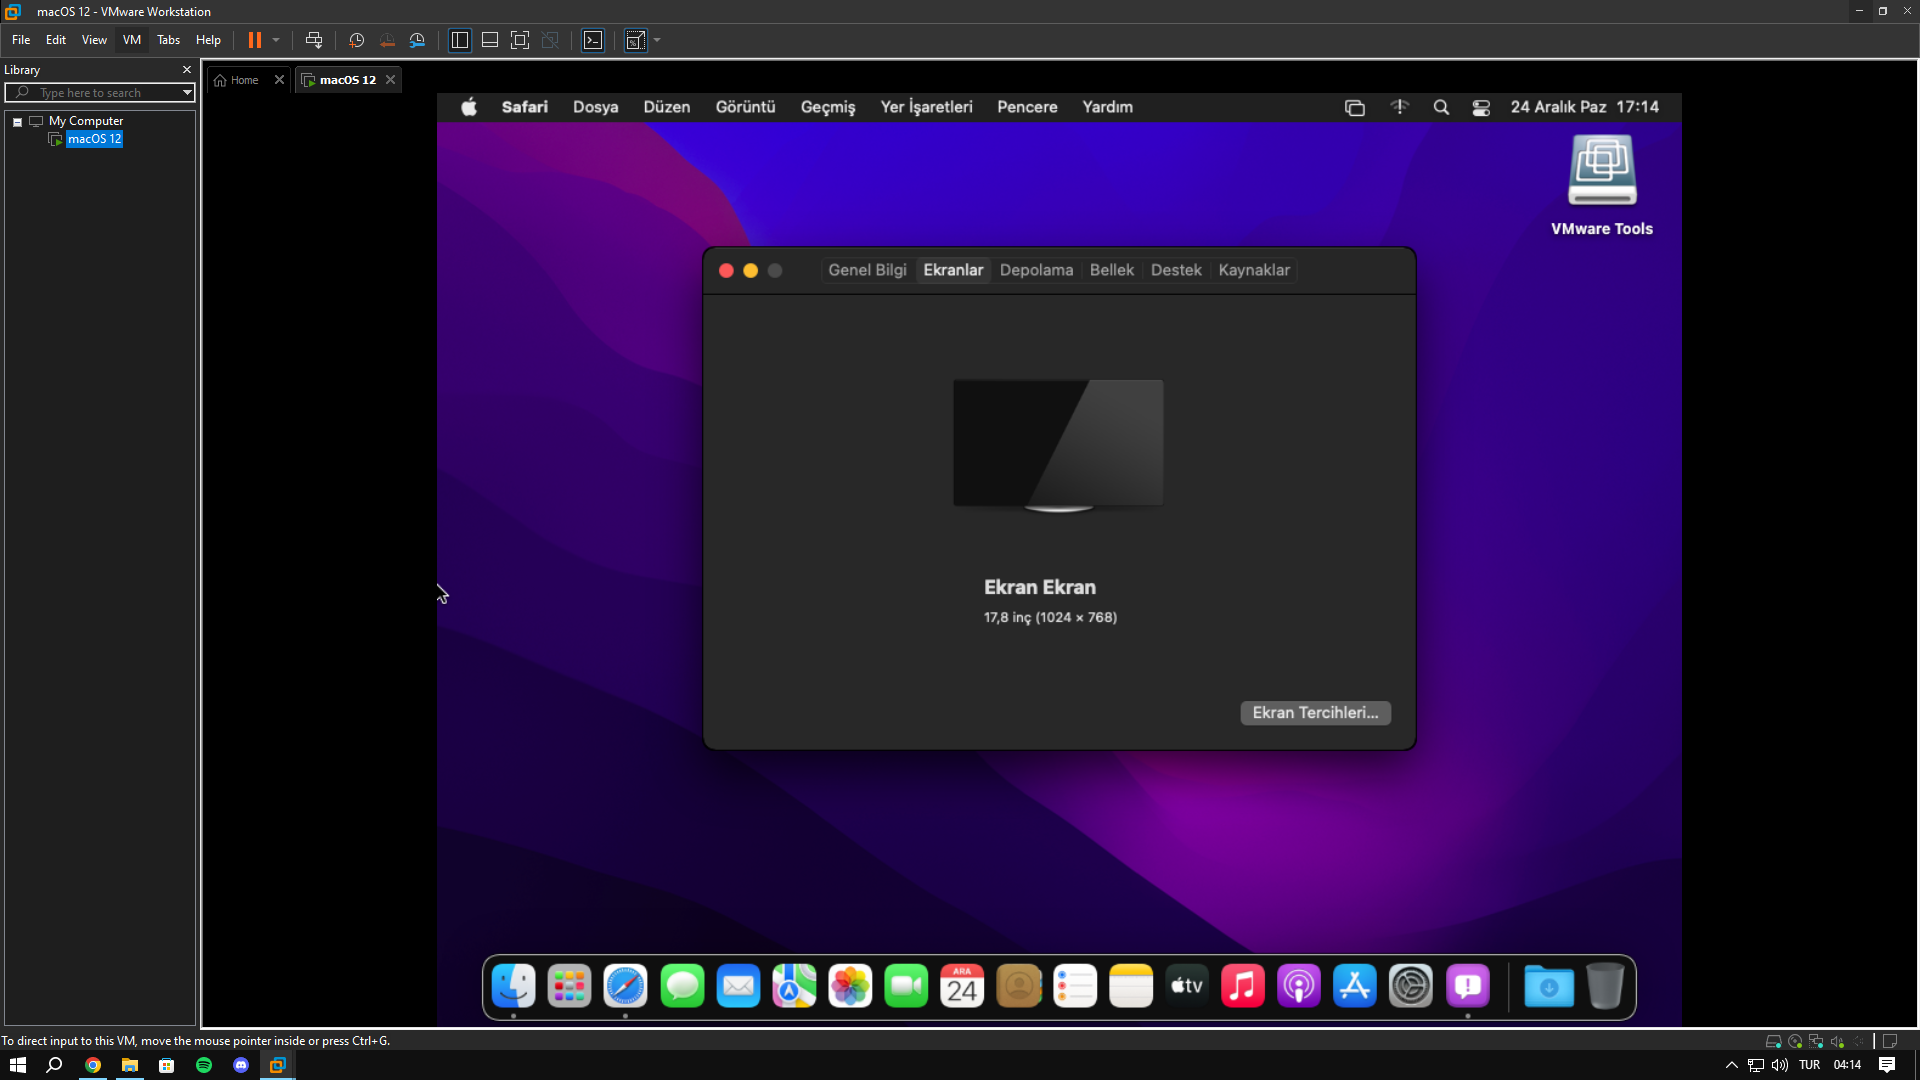This screenshot has height=1080, width=1920.
Task: Open System Preferences gear in dock
Action: point(1410,987)
